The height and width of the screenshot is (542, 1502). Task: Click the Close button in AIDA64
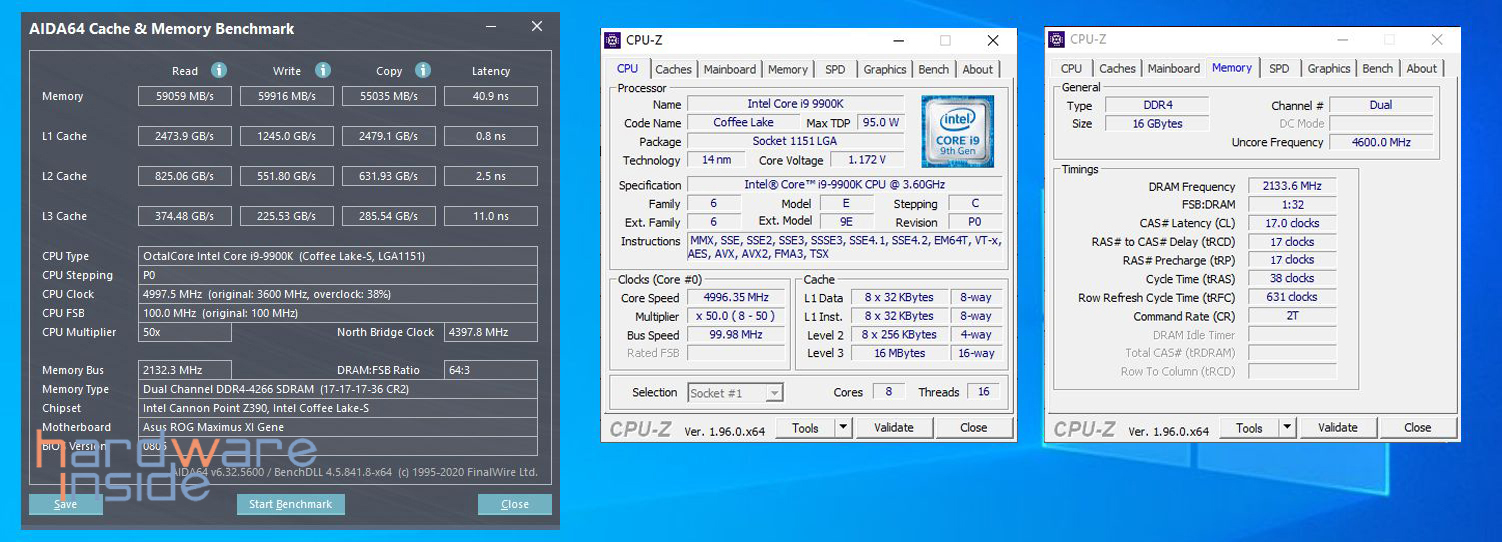(x=515, y=504)
